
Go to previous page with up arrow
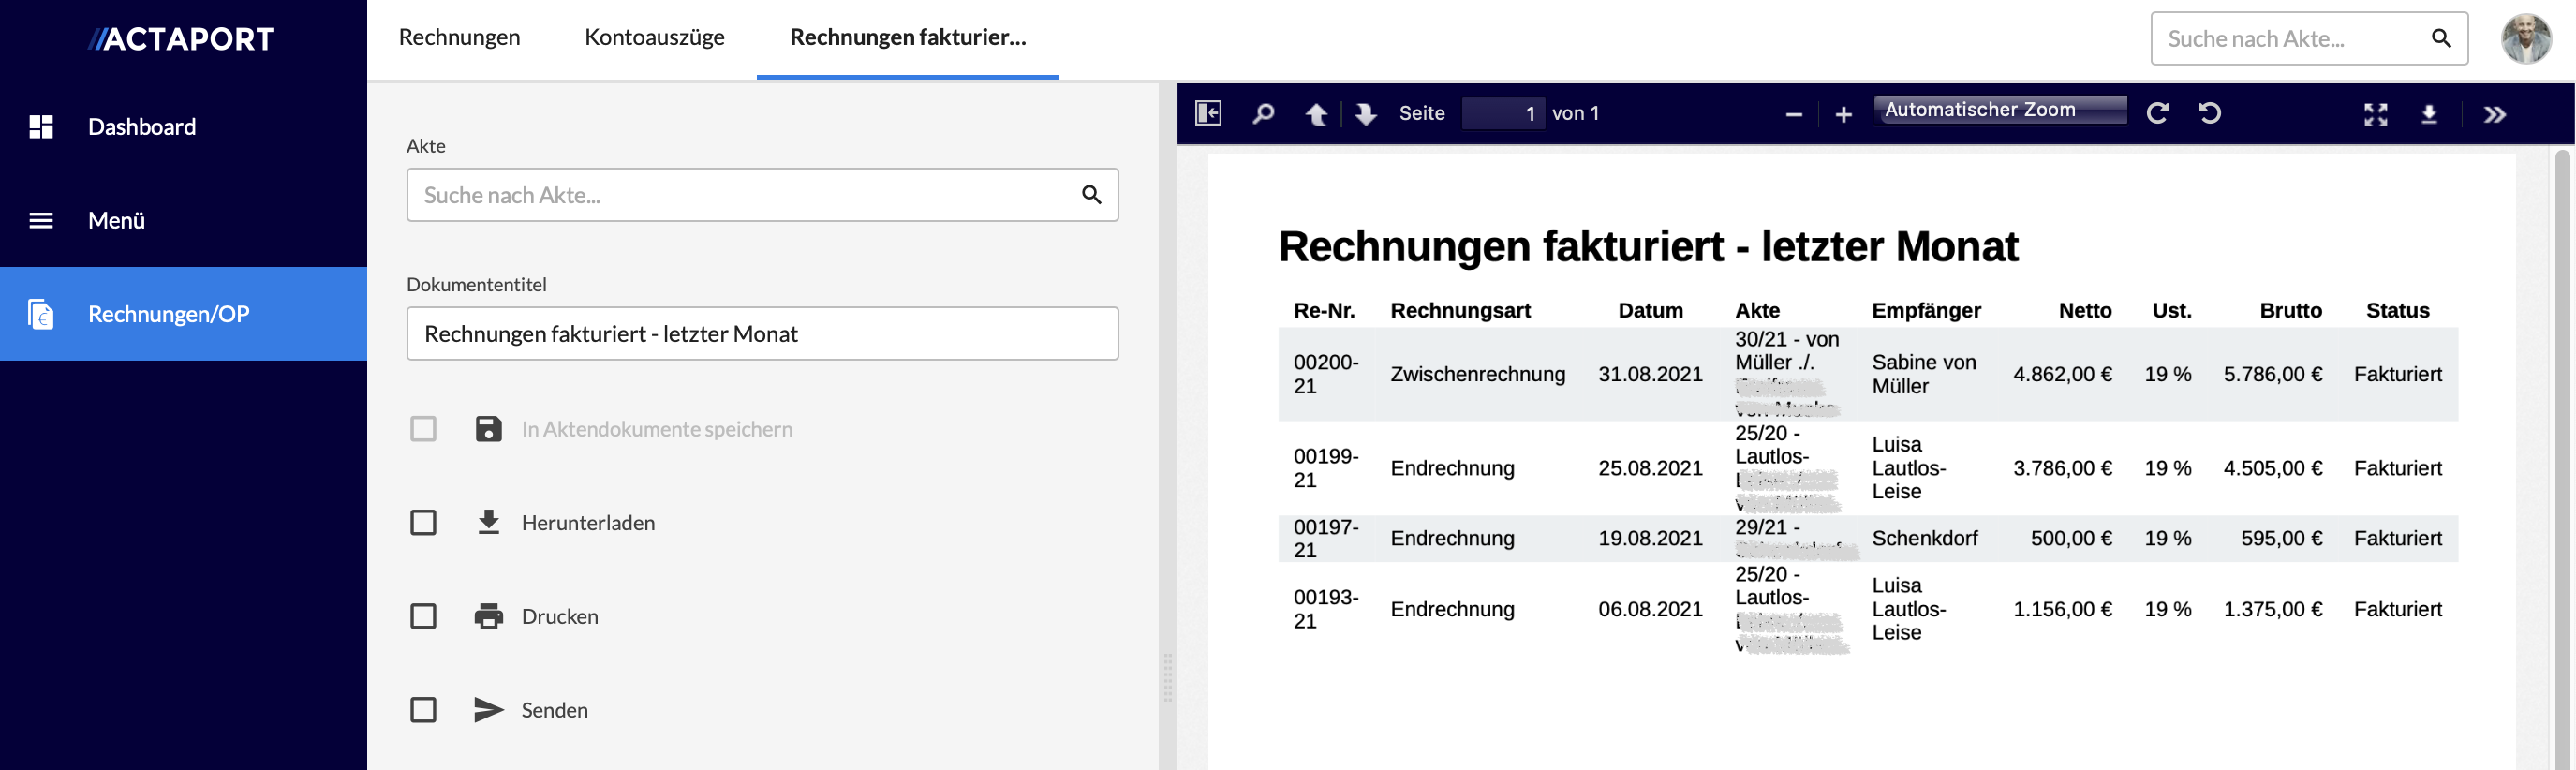[1316, 114]
